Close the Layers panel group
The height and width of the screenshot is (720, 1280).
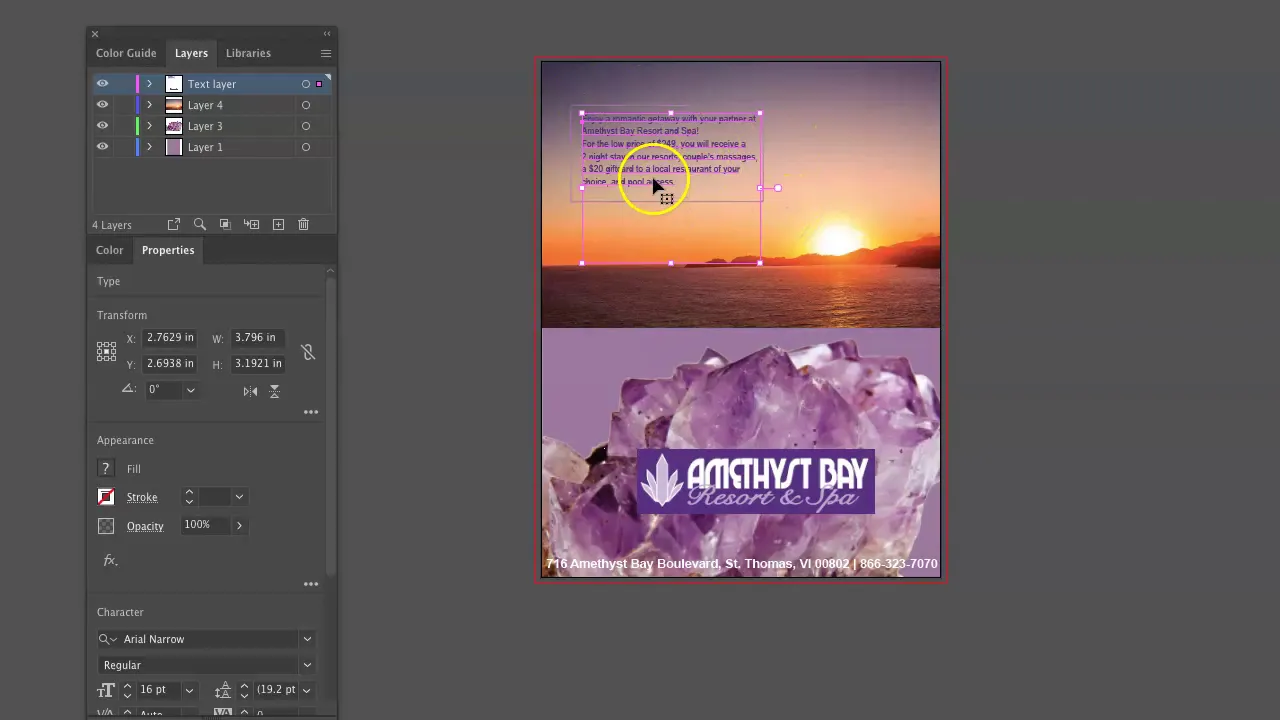pos(95,34)
